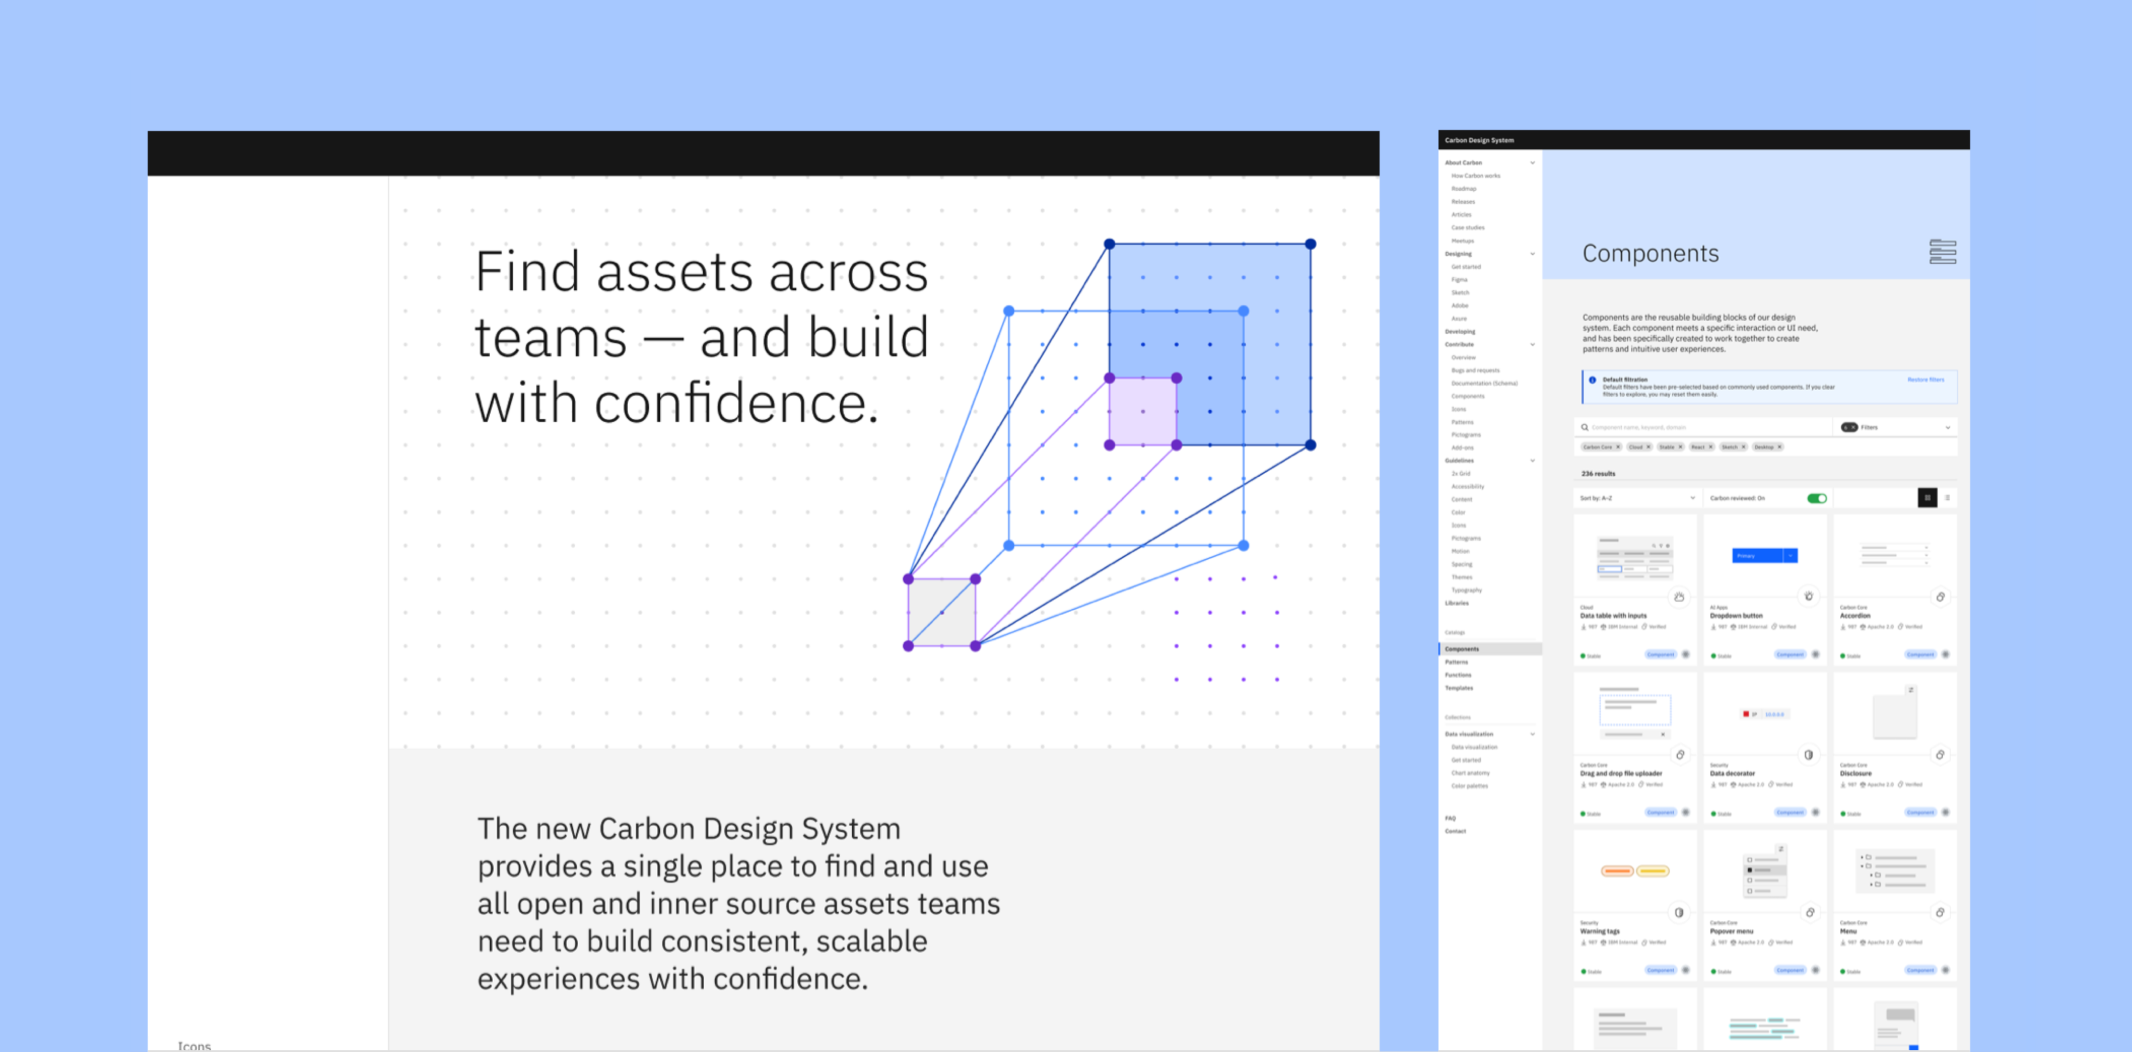Image resolution: width=2132 pixels, height=1052 pixels.
Task: Click the Component tag on Disclosure card
Action: tap(1920, 812)
